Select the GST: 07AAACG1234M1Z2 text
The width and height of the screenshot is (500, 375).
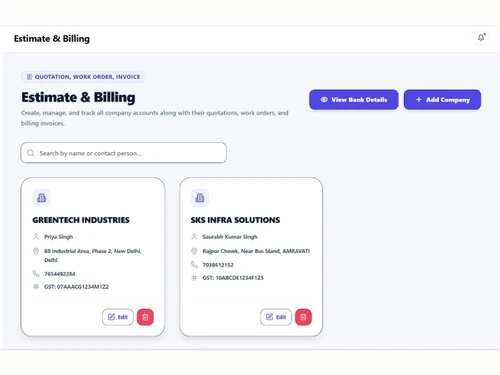[76, 287]
